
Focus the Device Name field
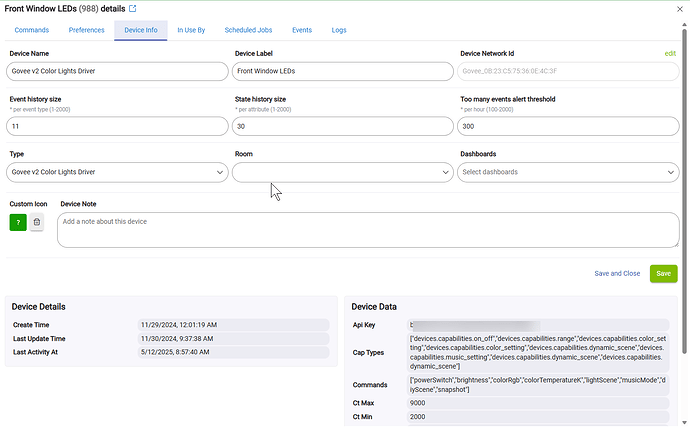pos(117,71)
